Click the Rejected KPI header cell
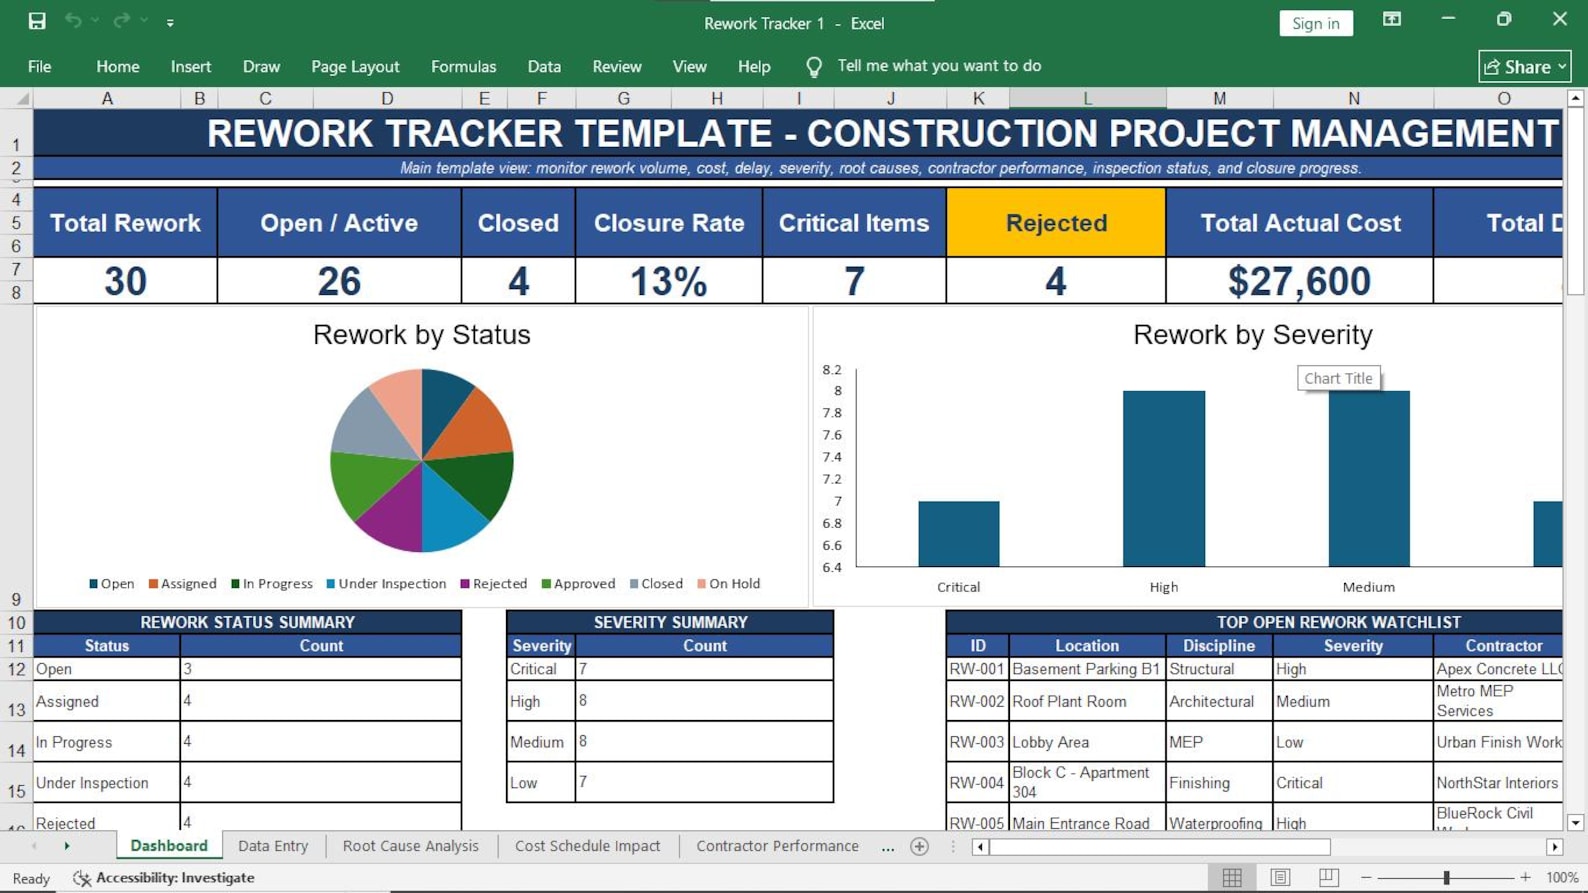 pos(1056,223)
